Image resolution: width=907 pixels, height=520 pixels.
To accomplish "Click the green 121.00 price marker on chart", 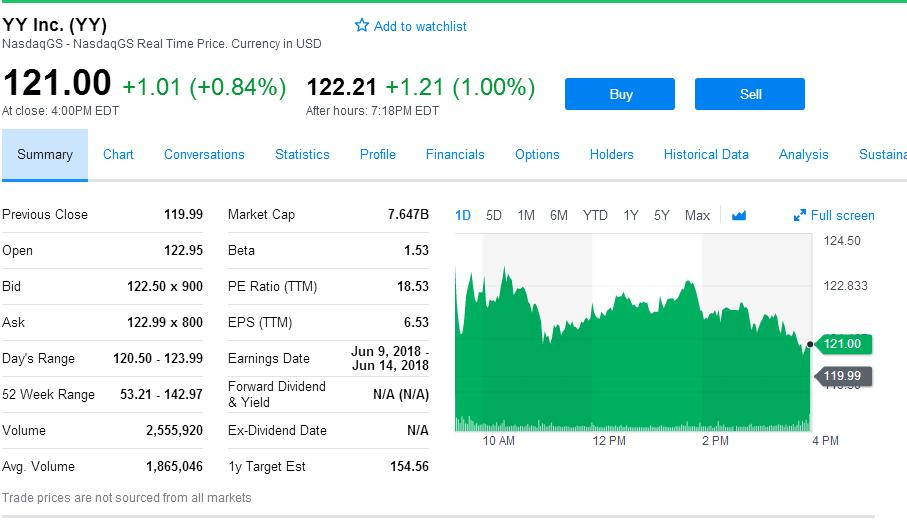I will coord(842,344).
